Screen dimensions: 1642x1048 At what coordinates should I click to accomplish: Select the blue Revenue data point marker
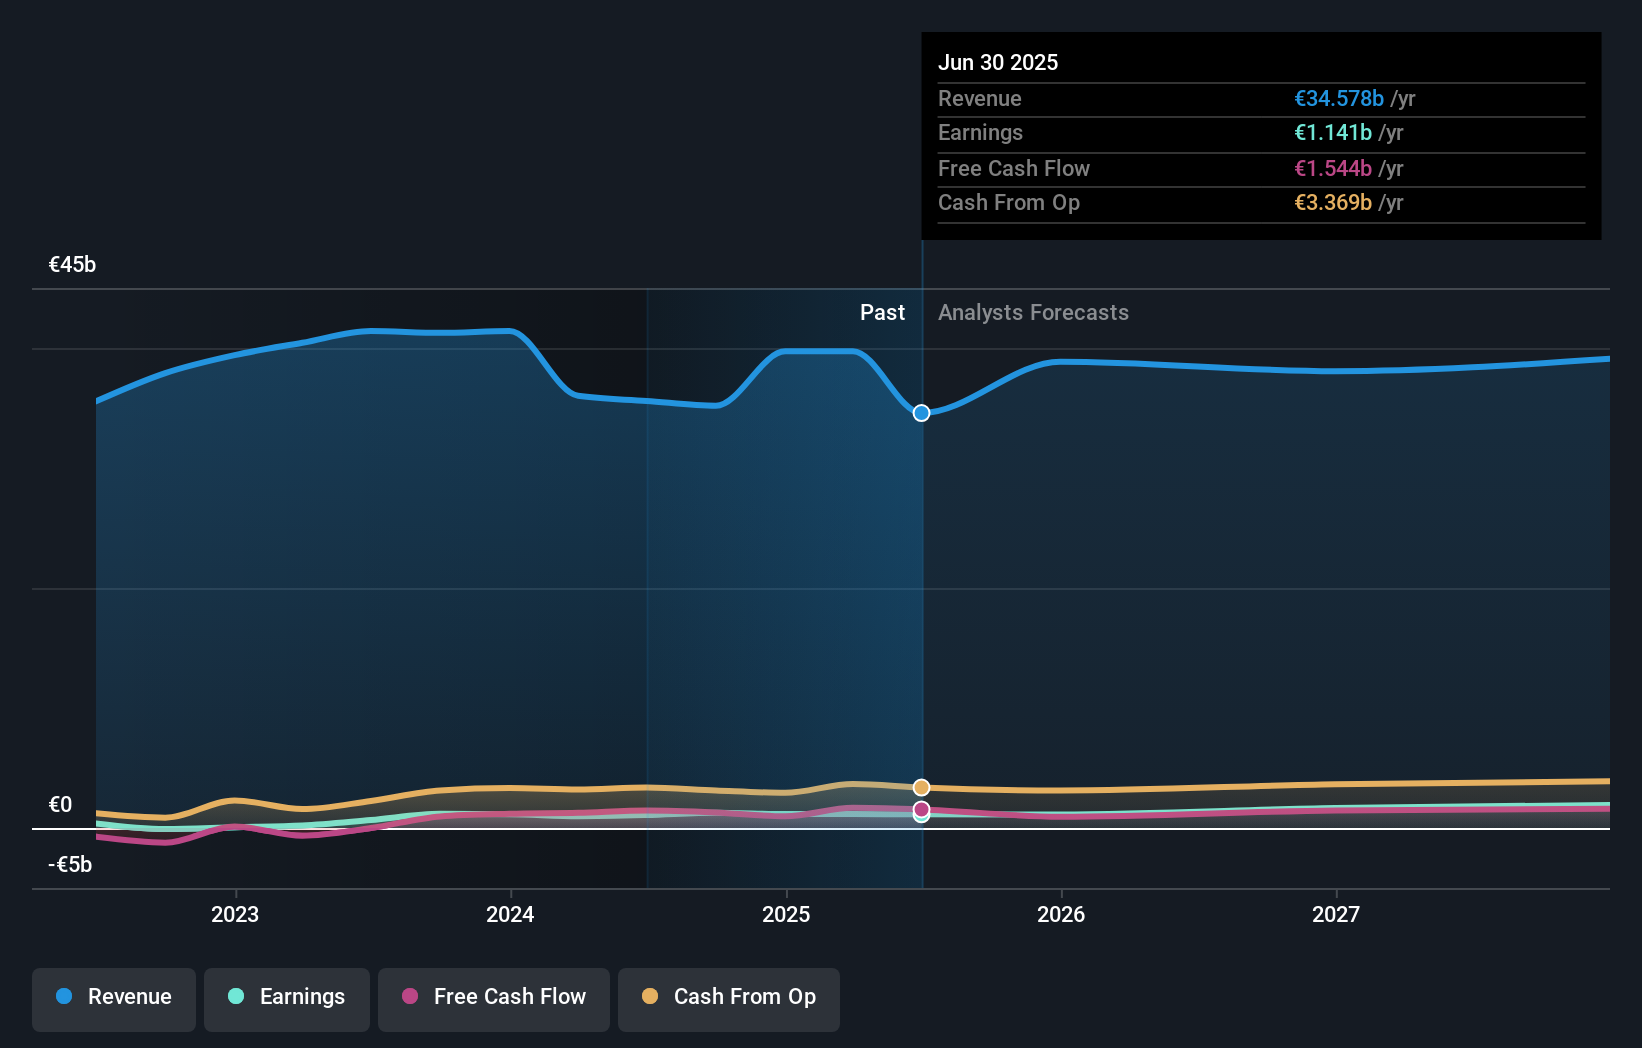coord(921,412)
